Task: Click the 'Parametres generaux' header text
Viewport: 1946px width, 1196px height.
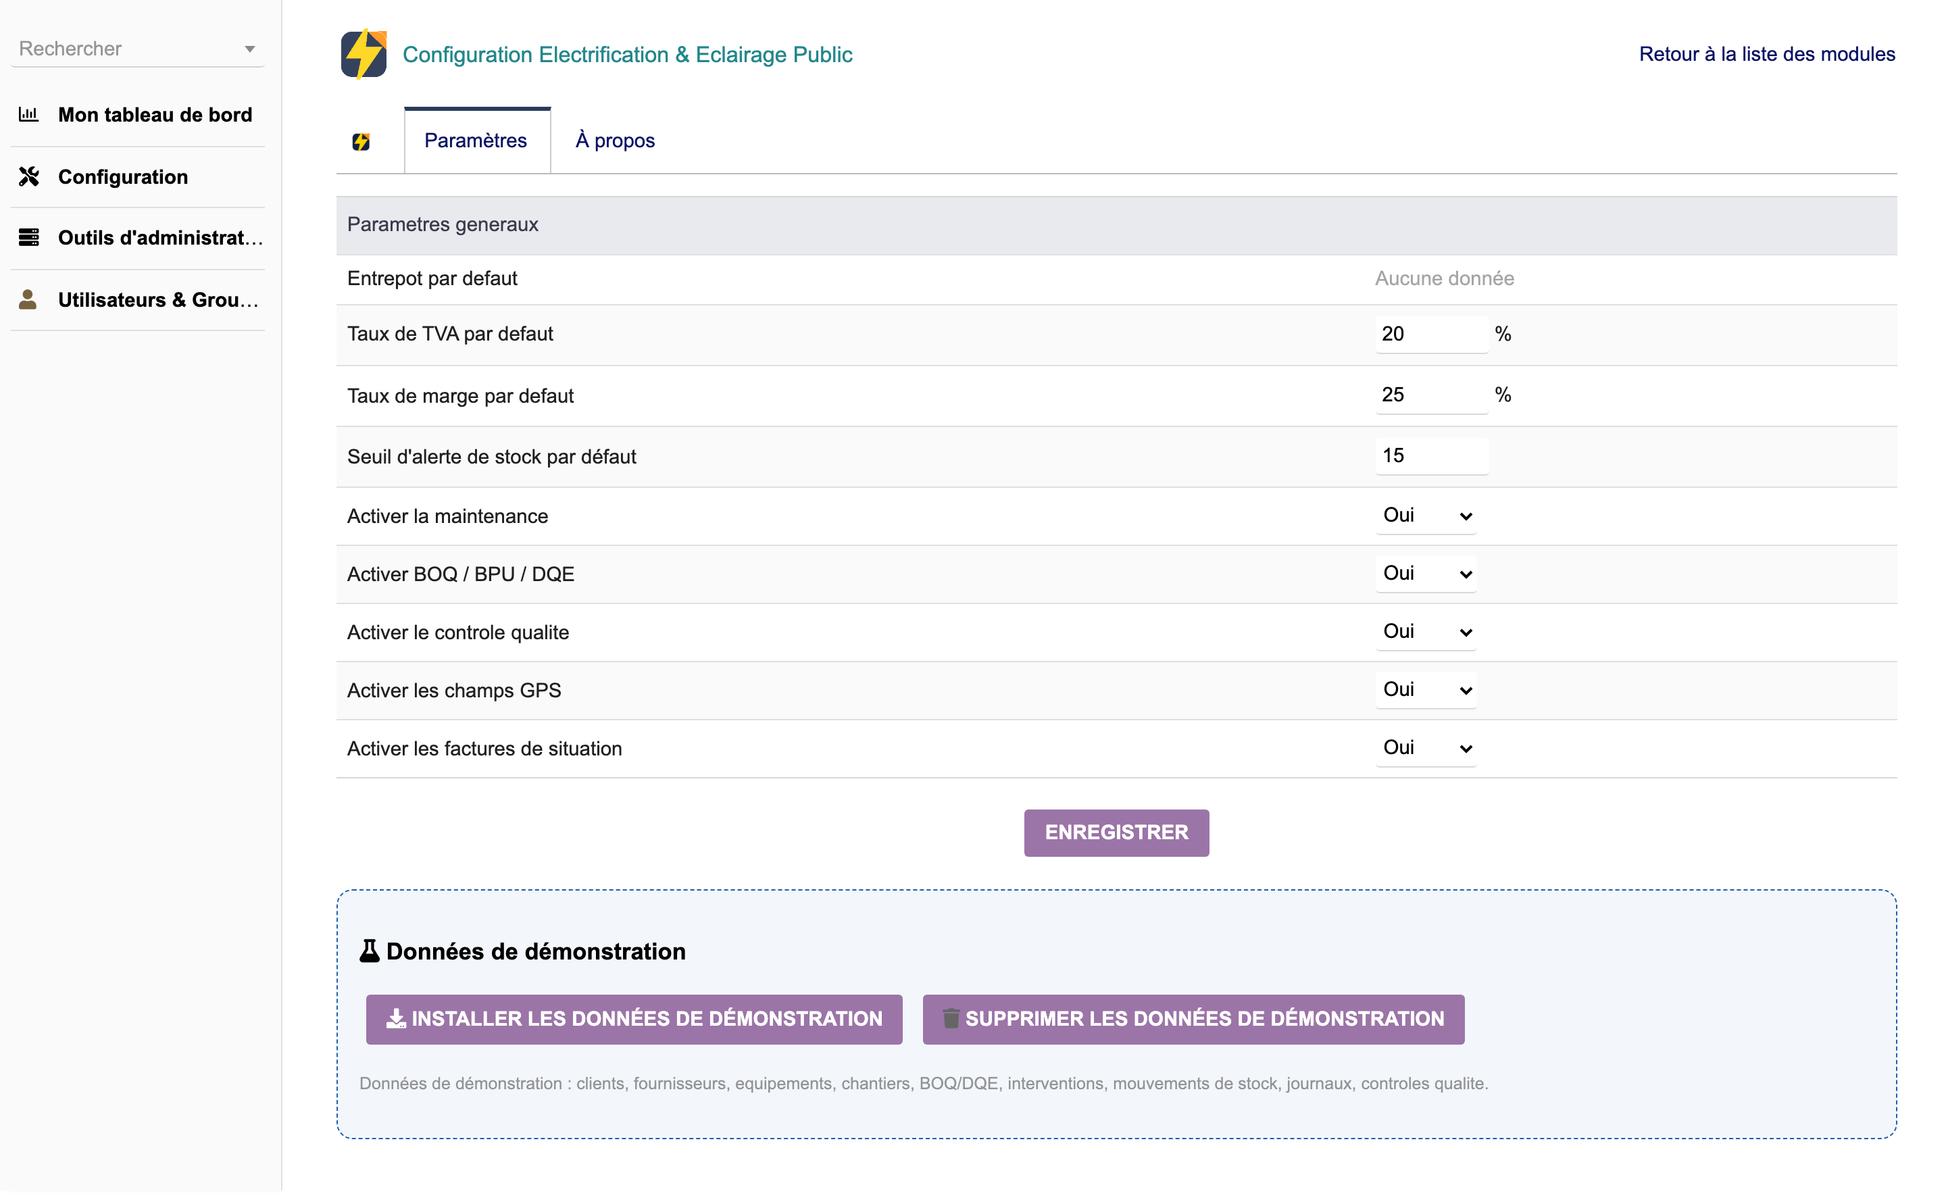Action: (443, 224)
